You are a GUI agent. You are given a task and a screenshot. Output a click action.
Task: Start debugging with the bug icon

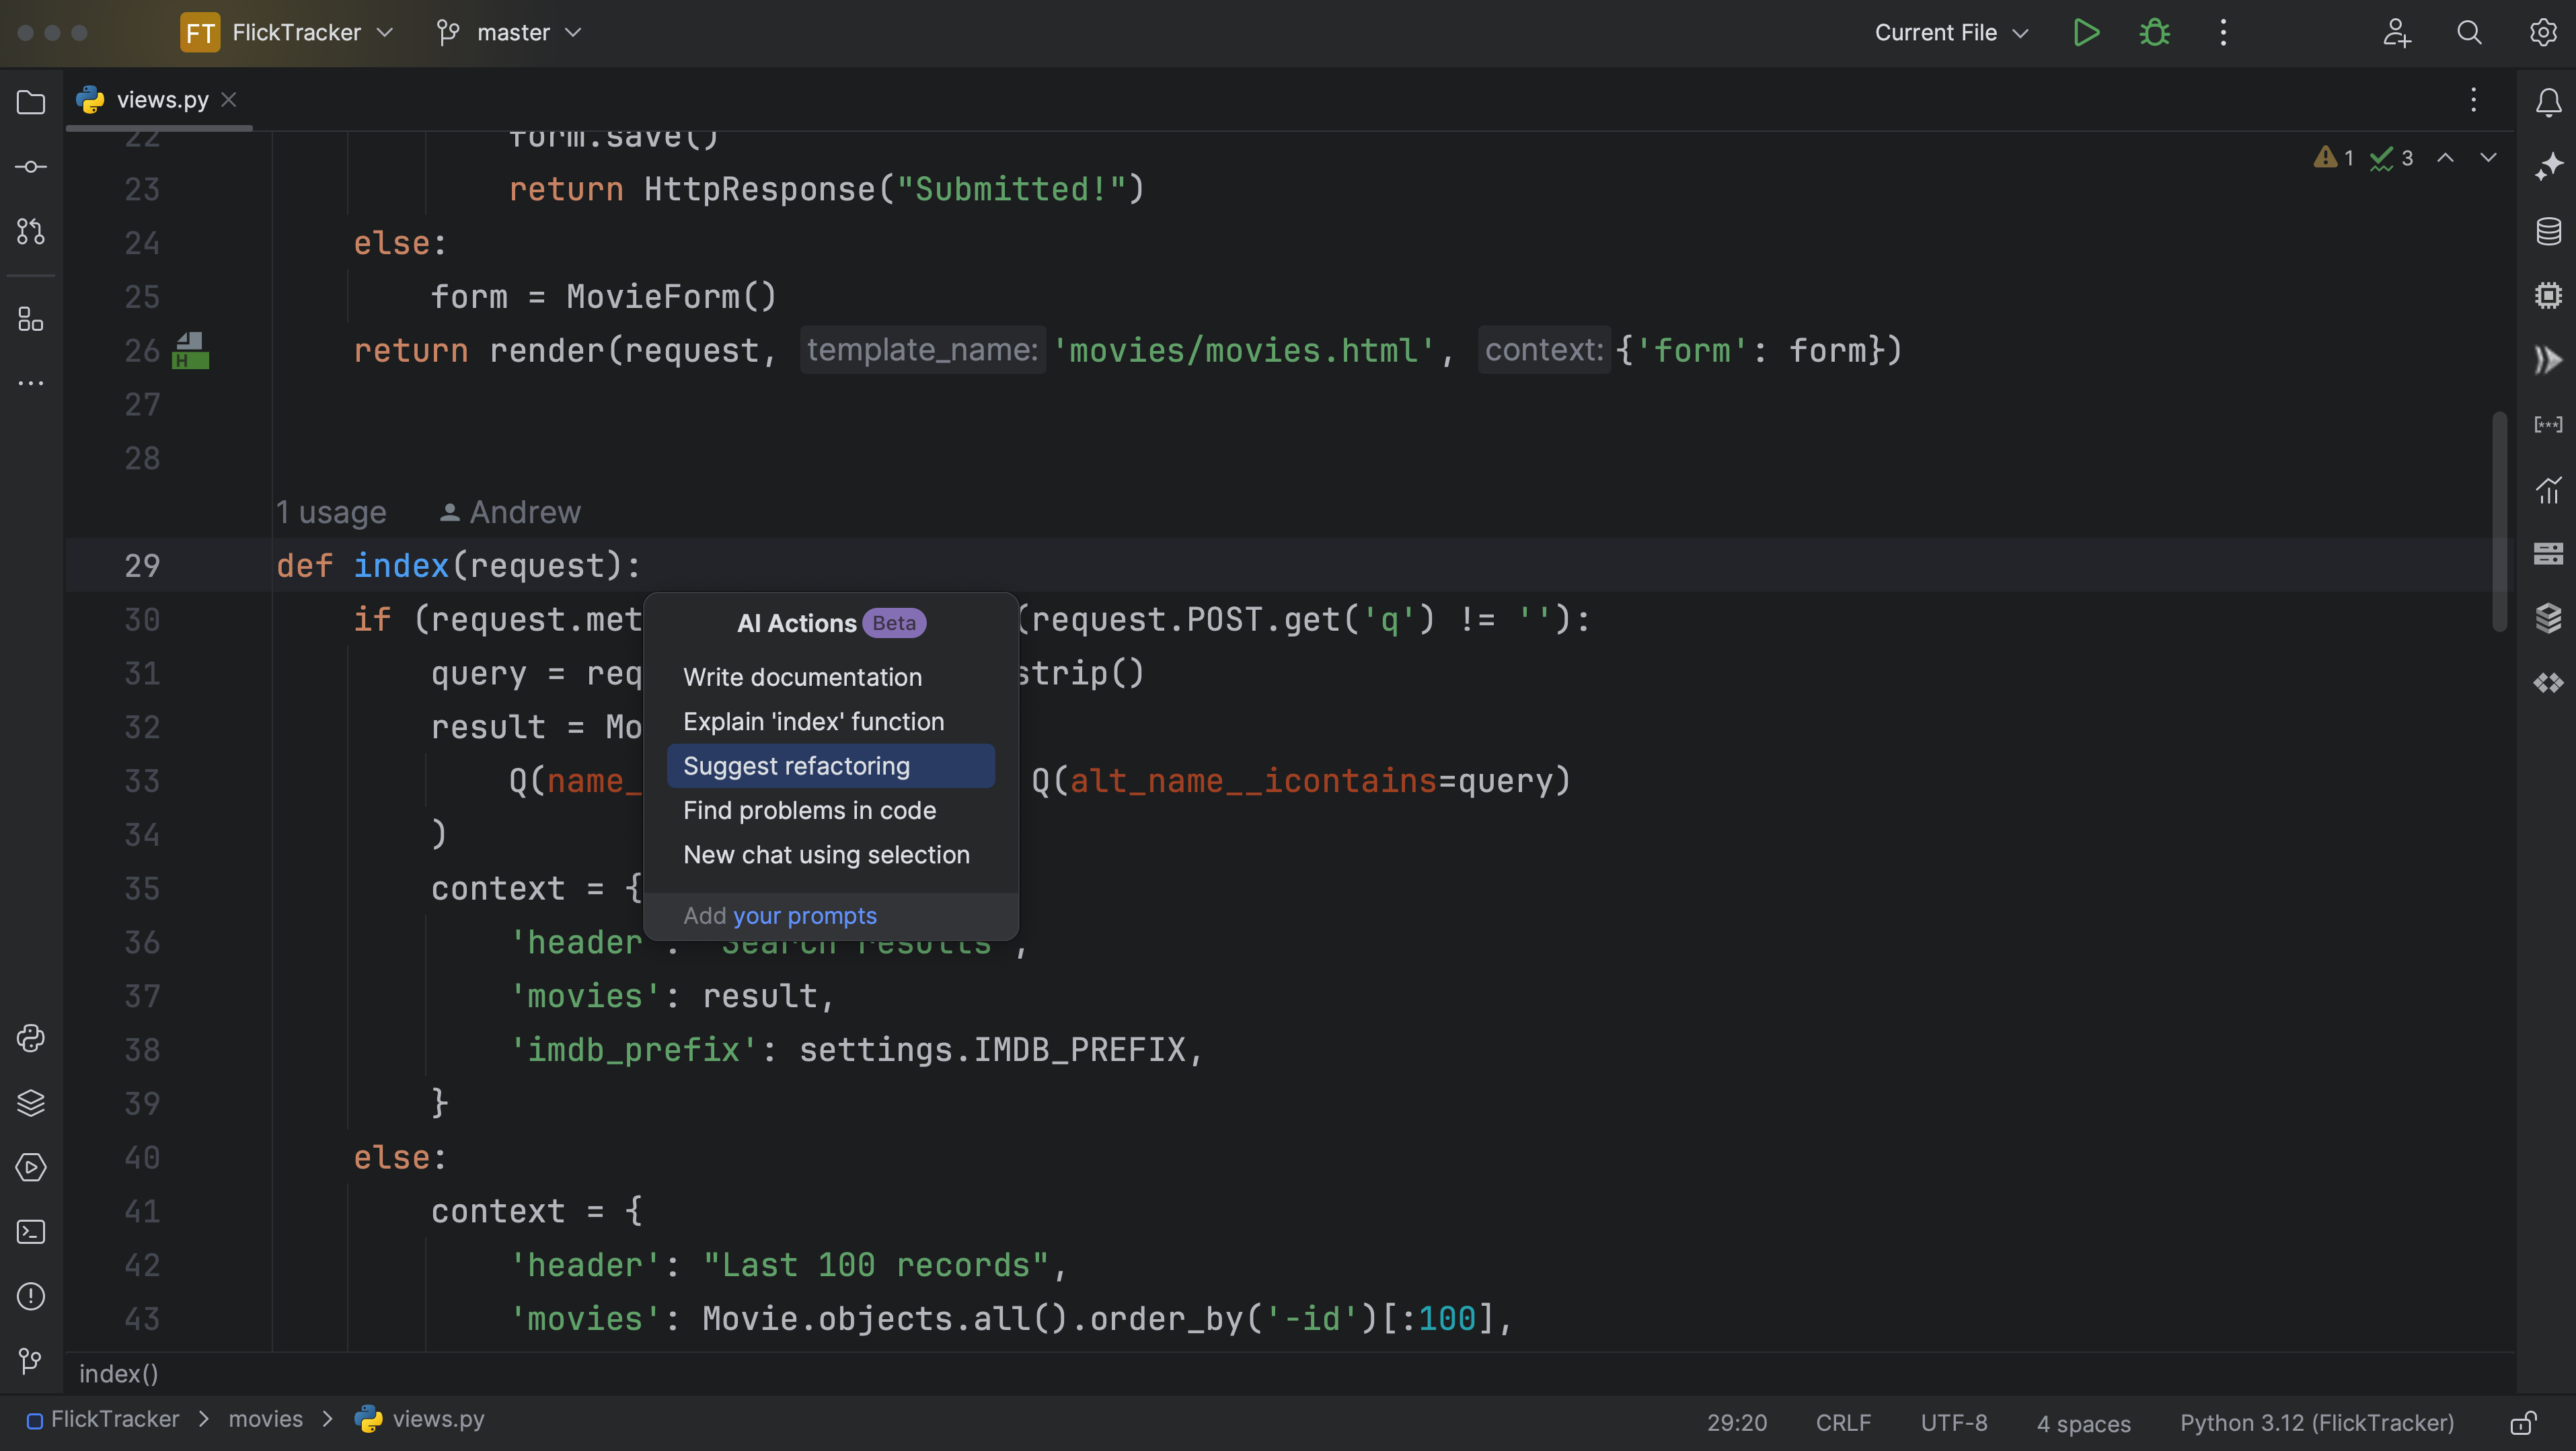click(x=2154, y=32)
